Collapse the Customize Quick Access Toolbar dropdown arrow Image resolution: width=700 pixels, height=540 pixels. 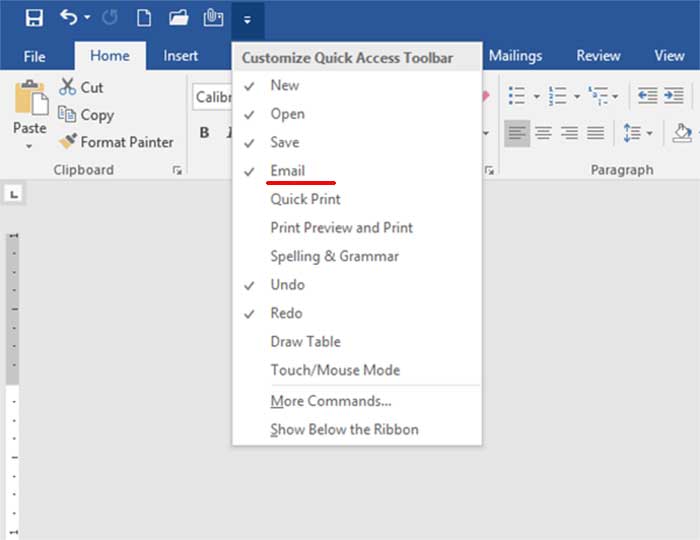coord(247,19)
